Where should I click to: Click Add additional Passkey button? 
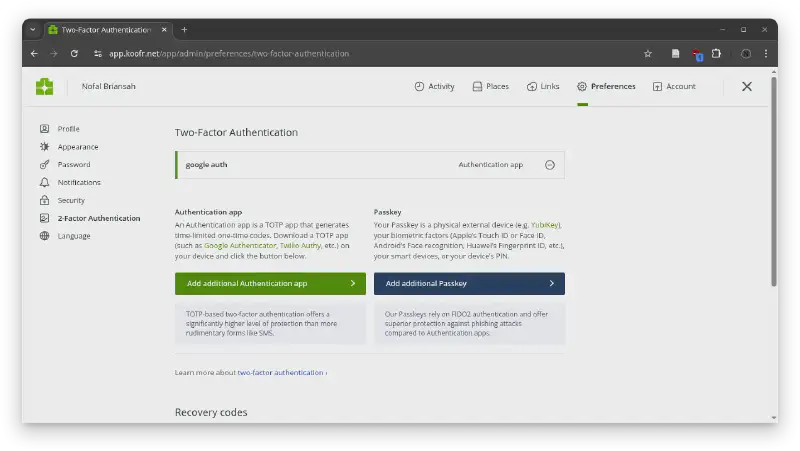pos(469,284)
